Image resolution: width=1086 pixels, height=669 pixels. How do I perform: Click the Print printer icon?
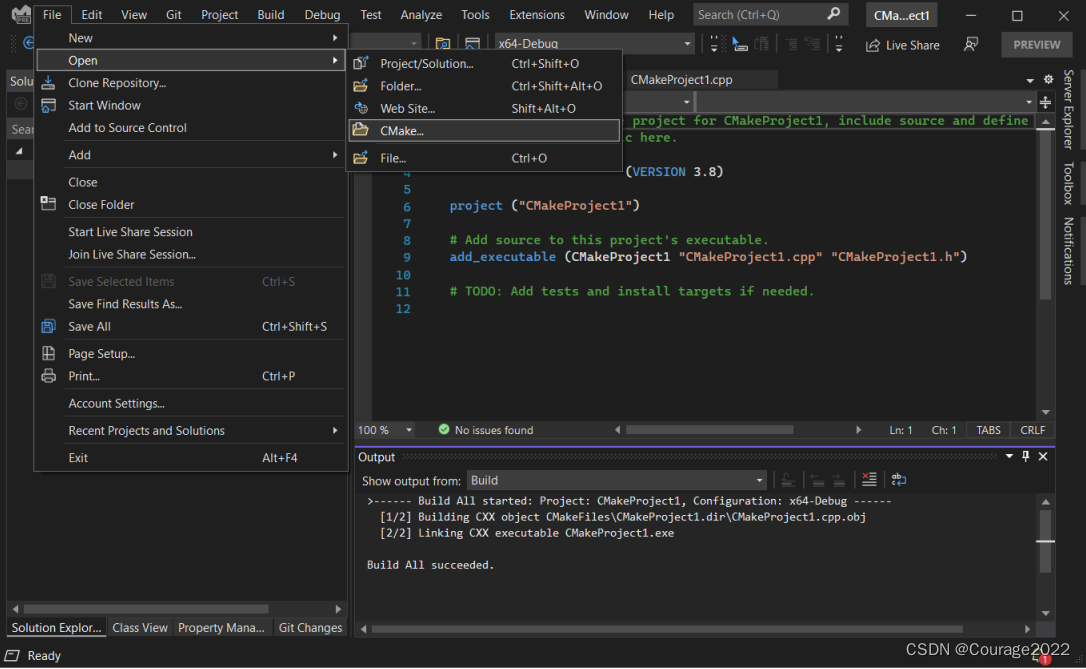click(48, 376)
